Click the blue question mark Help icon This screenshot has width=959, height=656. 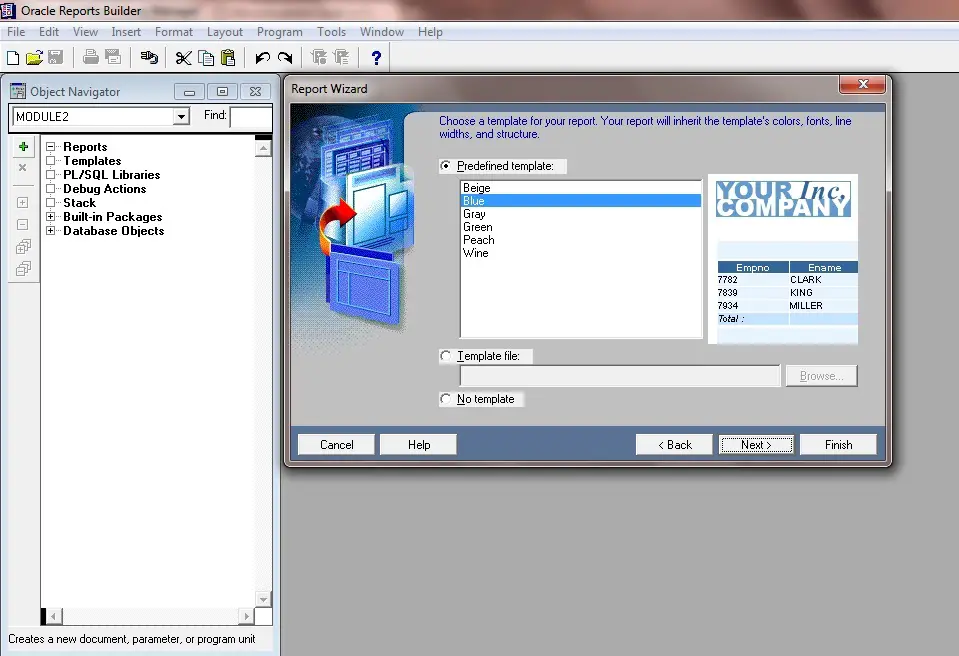[x=376, y=57]
